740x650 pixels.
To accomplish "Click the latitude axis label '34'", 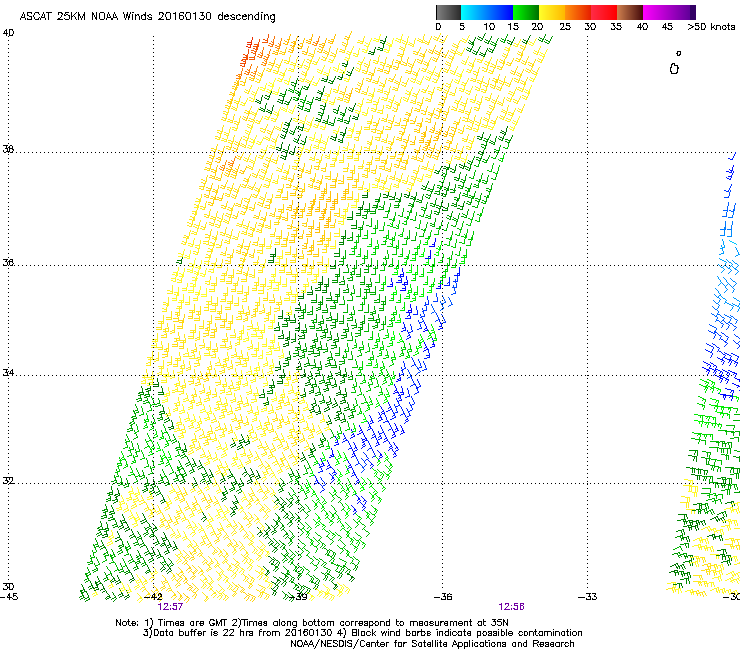I will [x=8, y=373].
